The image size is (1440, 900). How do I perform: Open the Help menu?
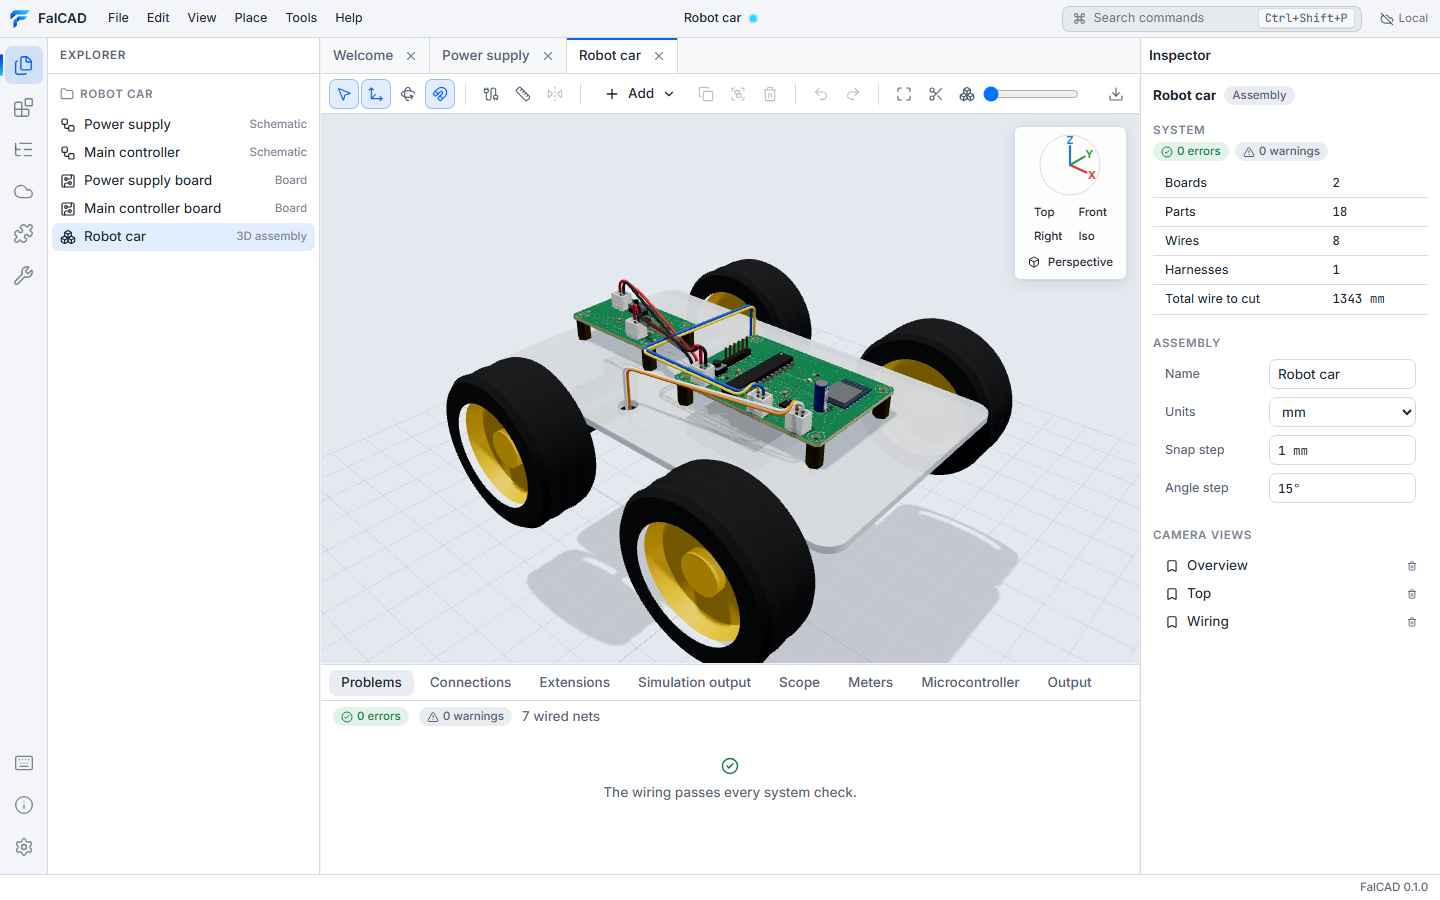(x=349, y=18)
